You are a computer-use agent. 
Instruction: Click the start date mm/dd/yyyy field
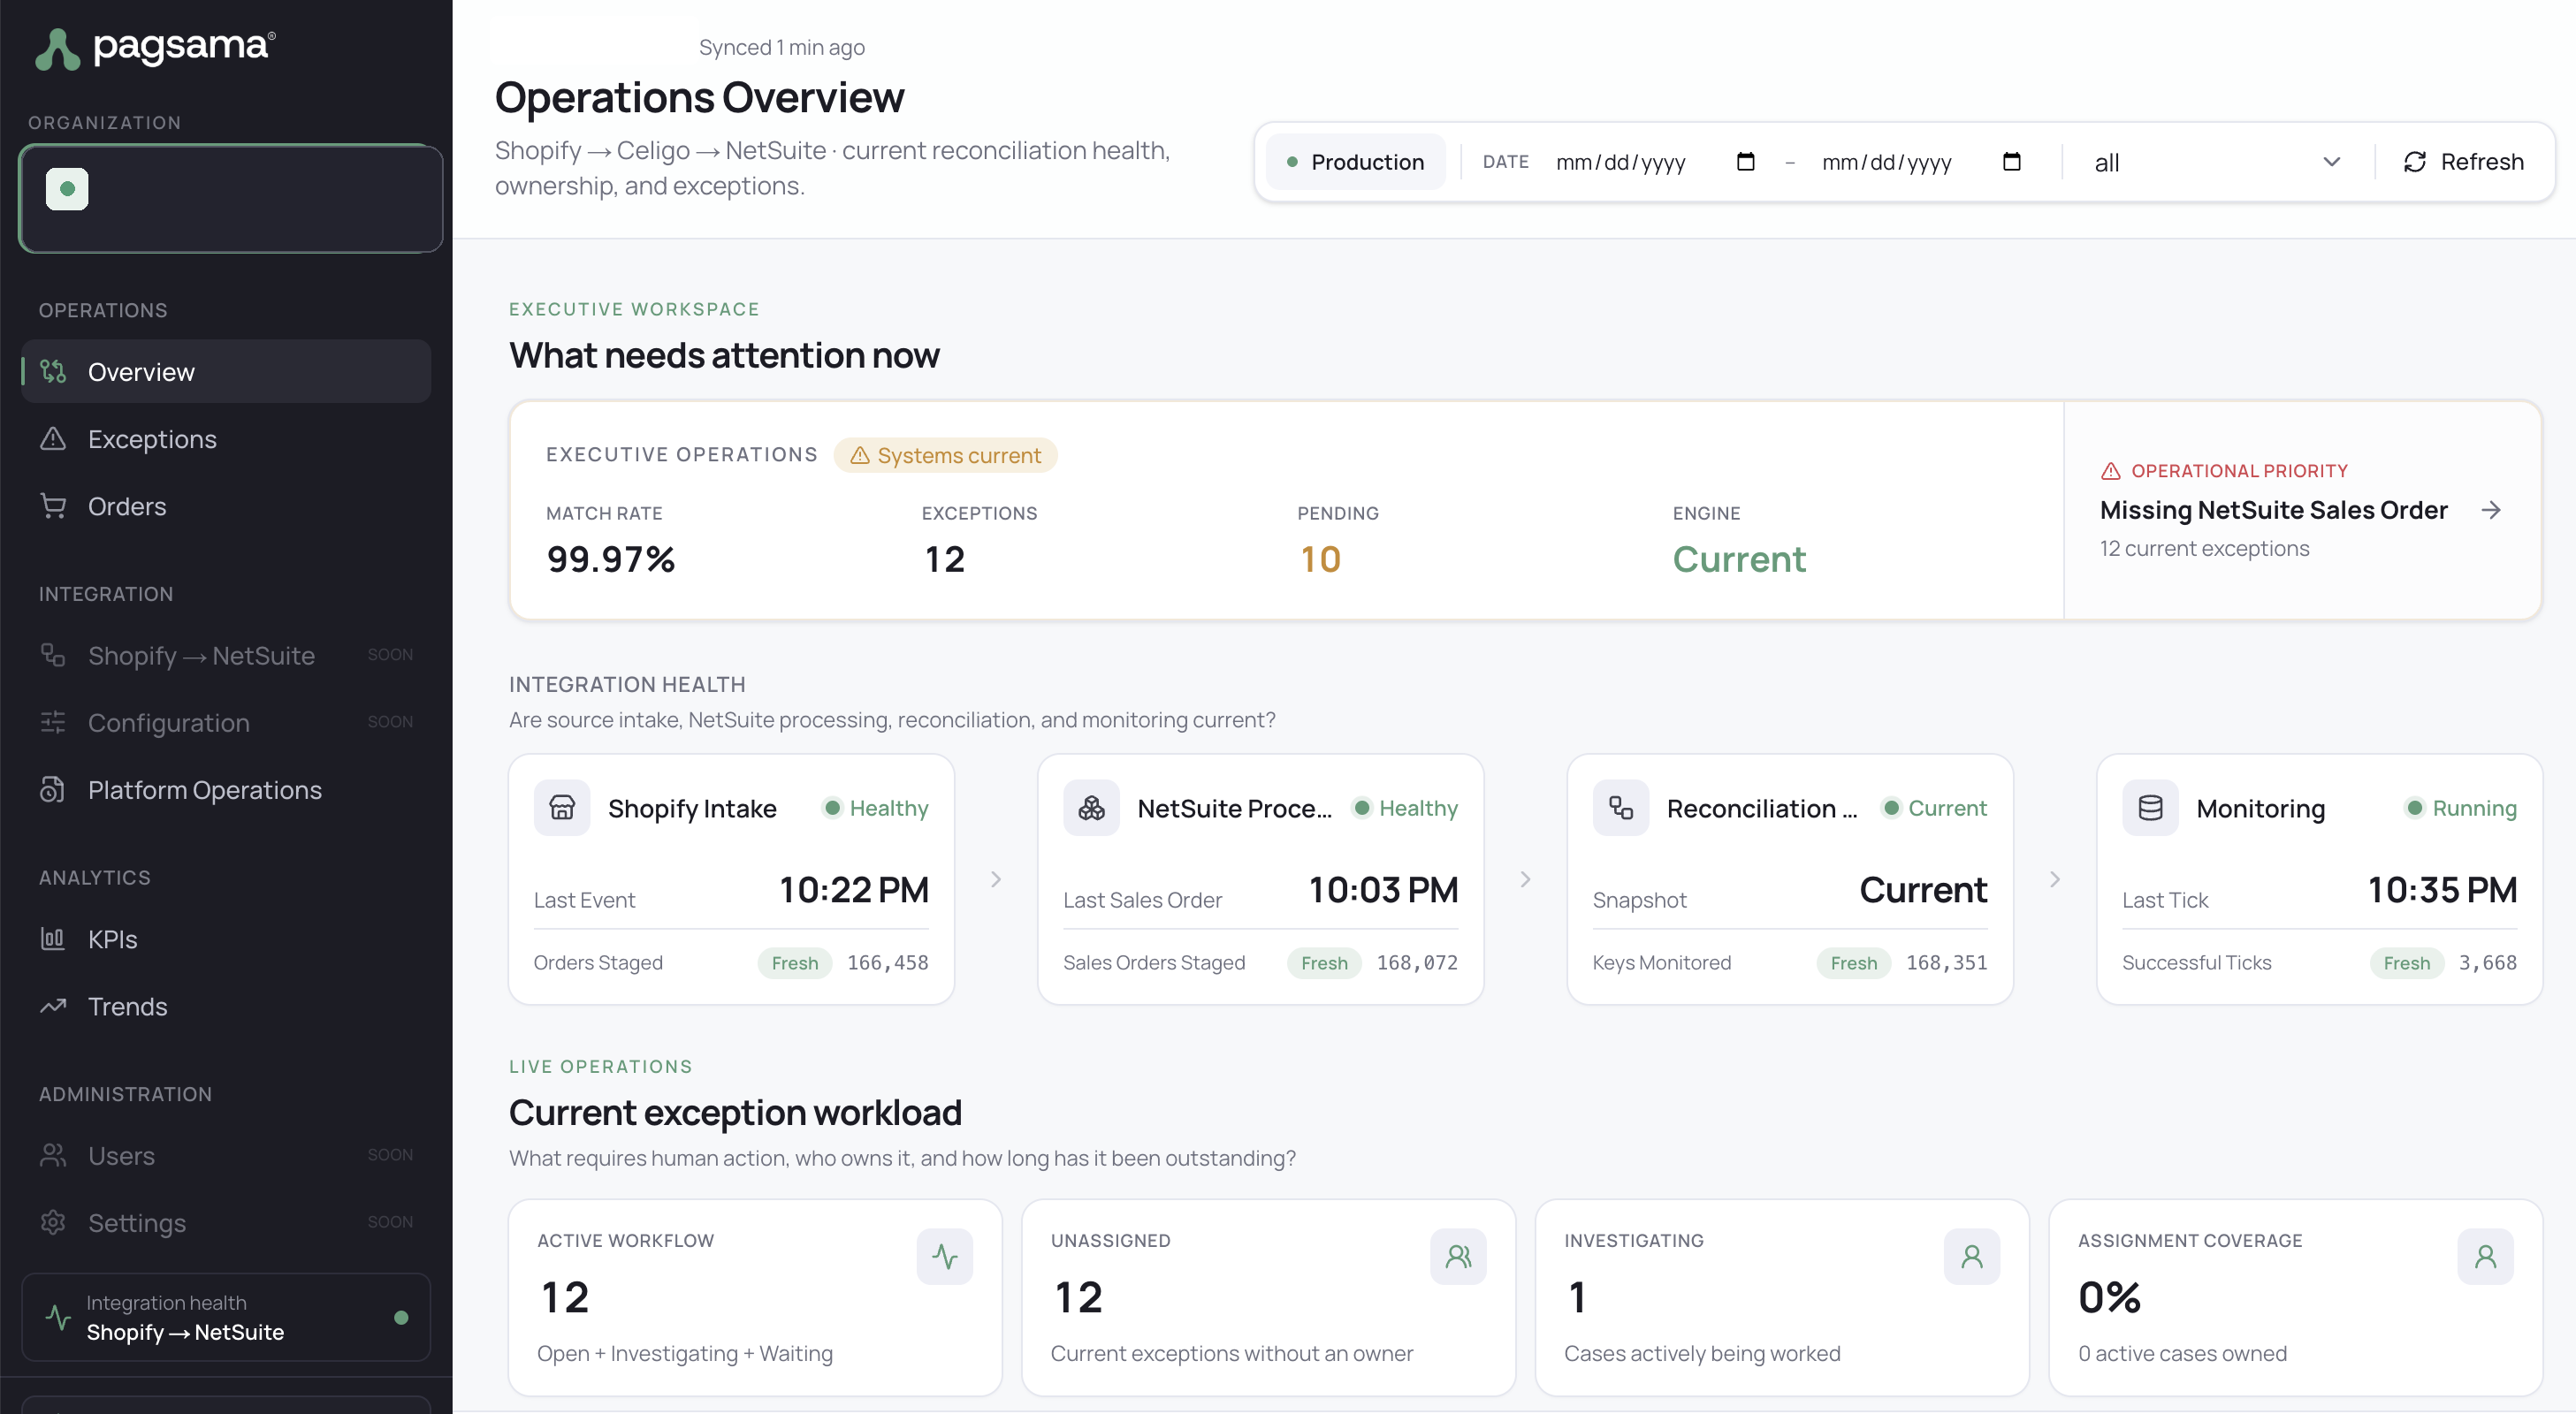pyautogui.click(x=1655, y=162)
